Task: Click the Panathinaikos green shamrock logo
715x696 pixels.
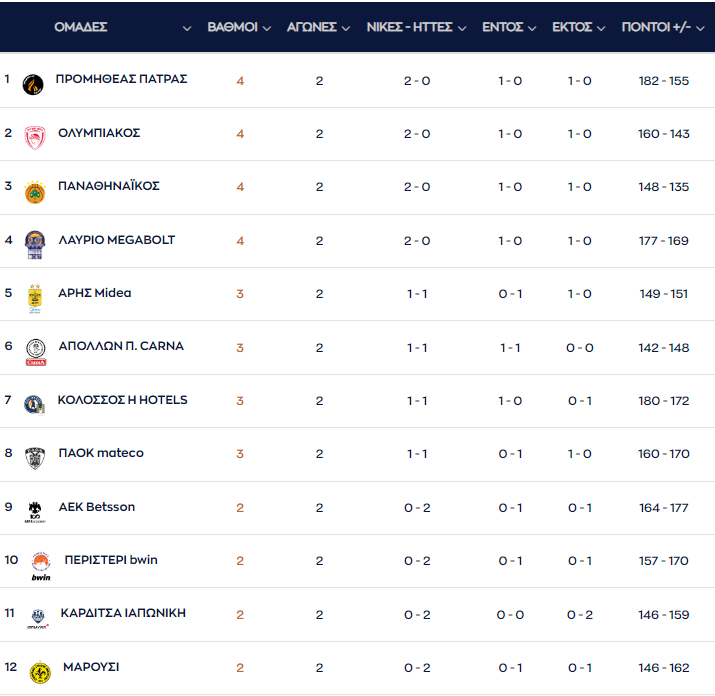Action: [35, 192]
